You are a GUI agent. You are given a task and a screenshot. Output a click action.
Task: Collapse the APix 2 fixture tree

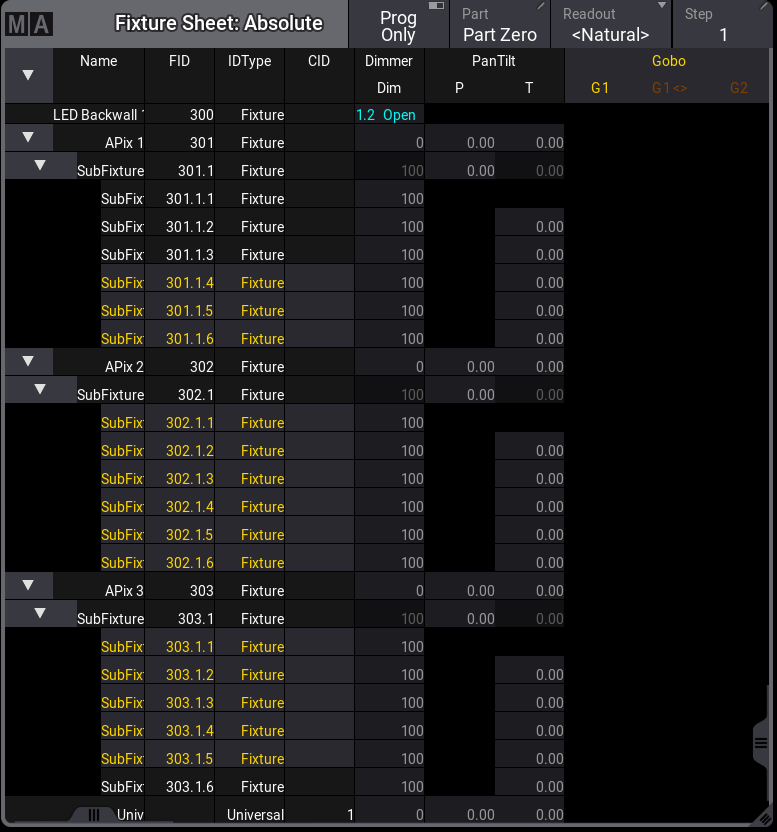[x=28, y=361]
